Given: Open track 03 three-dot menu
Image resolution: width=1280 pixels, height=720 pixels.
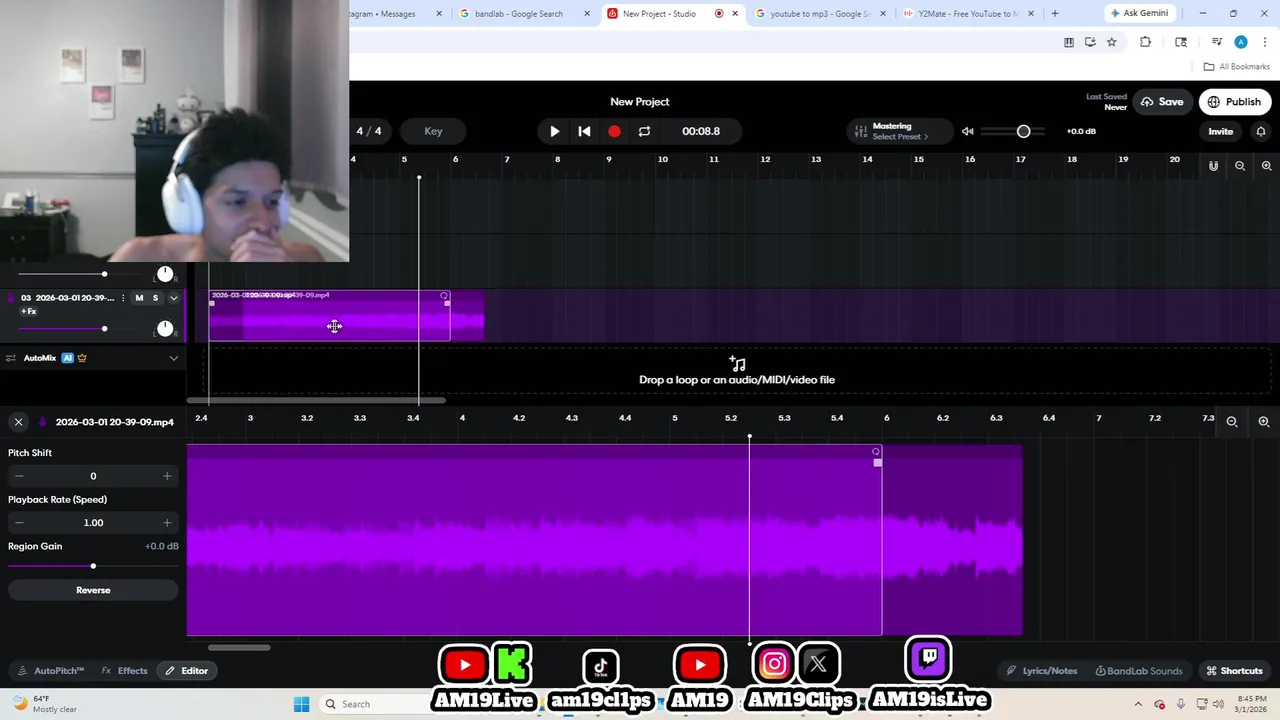Looking at the screenshot, I should point(123,298).
